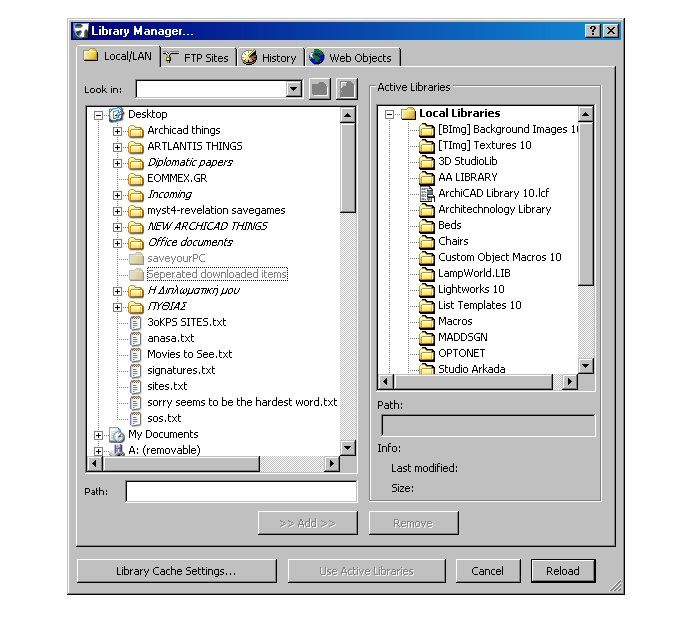Select the Seperated downloaded items folder

(217, 274)
